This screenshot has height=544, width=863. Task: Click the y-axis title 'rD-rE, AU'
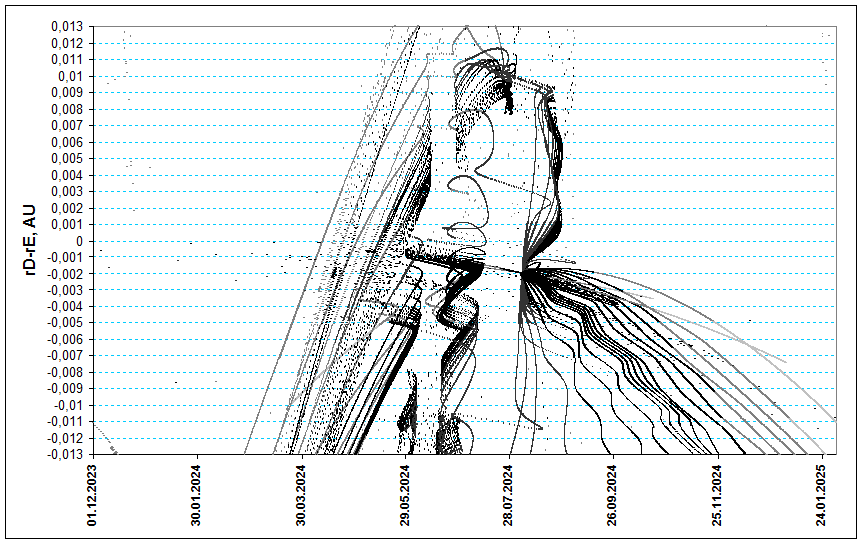click(30, 240)
